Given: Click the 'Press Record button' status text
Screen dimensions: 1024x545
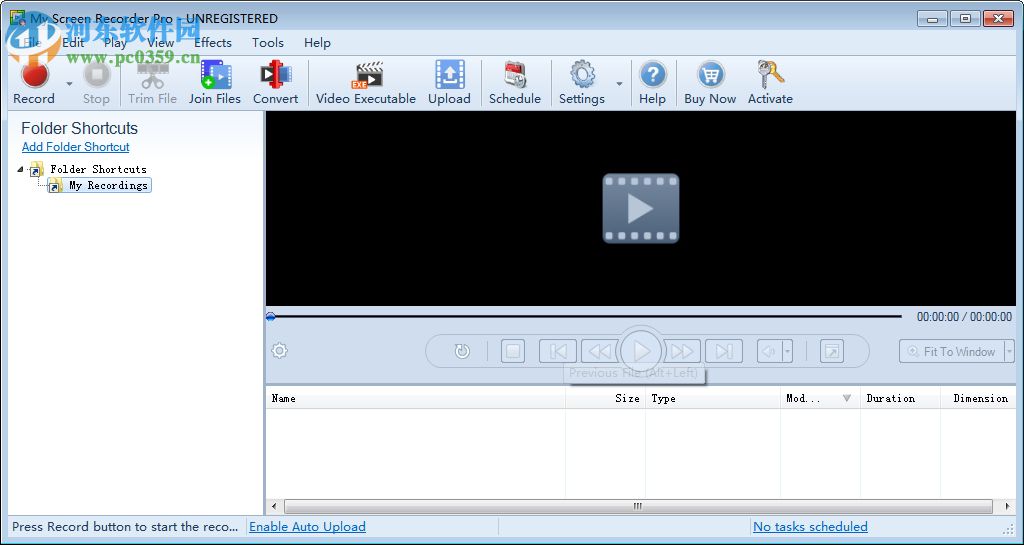Looking at the screenshot, I should click(x=125, y=527).
